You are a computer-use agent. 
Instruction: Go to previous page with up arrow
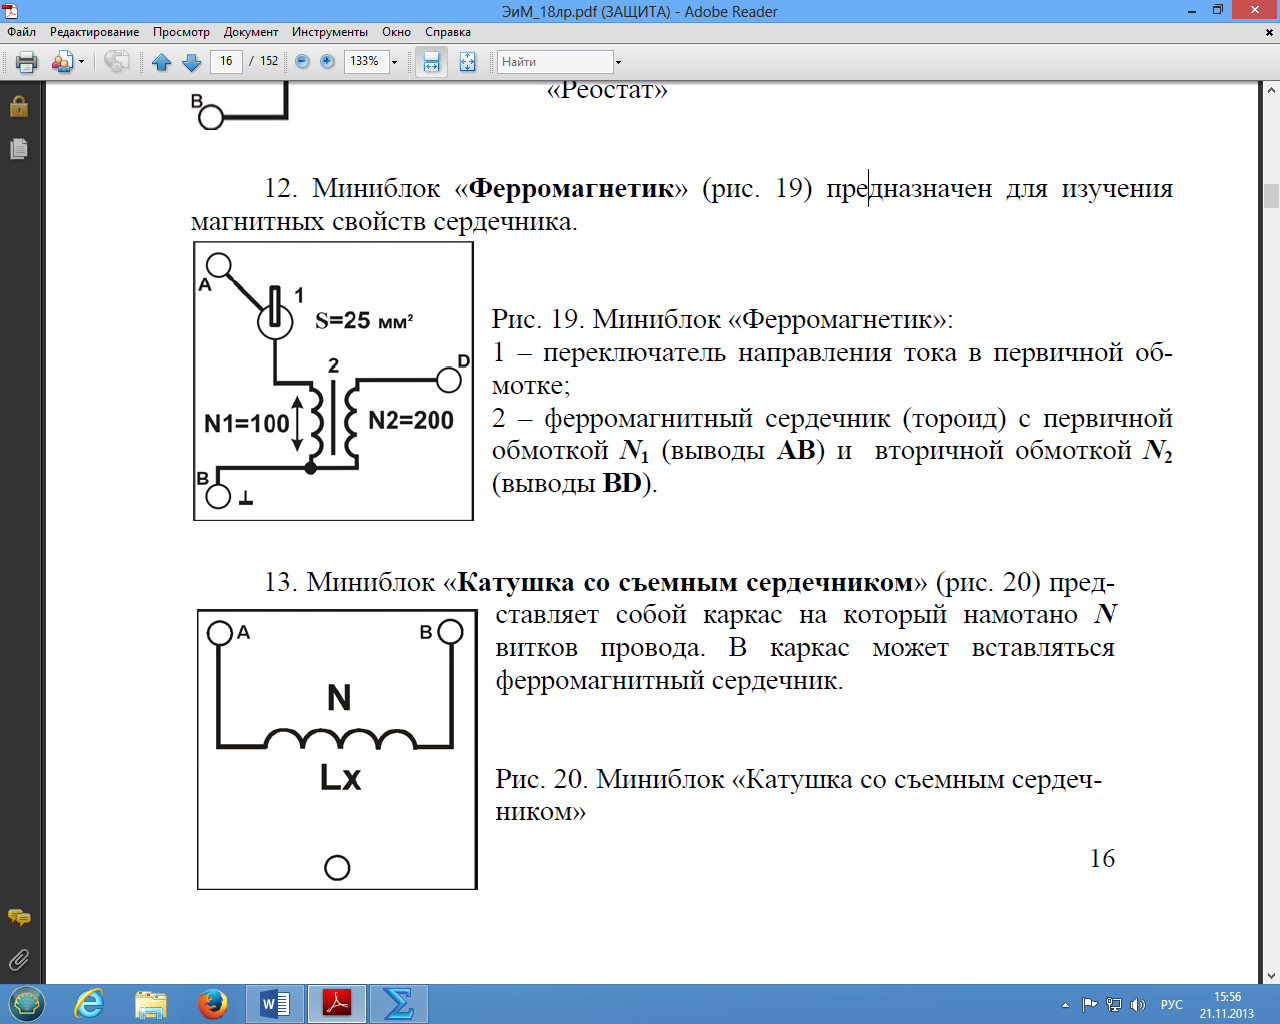pyautogui.click(x=162, y=62)
